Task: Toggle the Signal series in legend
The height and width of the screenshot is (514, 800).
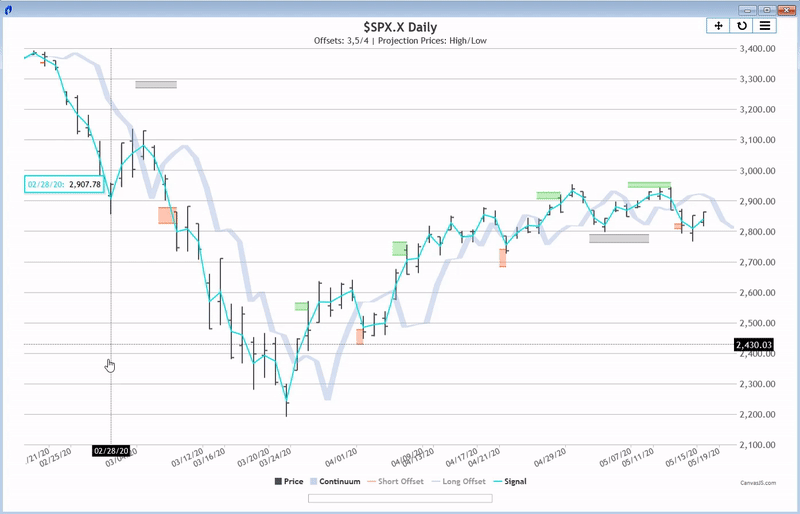Action: (x=510, y=481)
